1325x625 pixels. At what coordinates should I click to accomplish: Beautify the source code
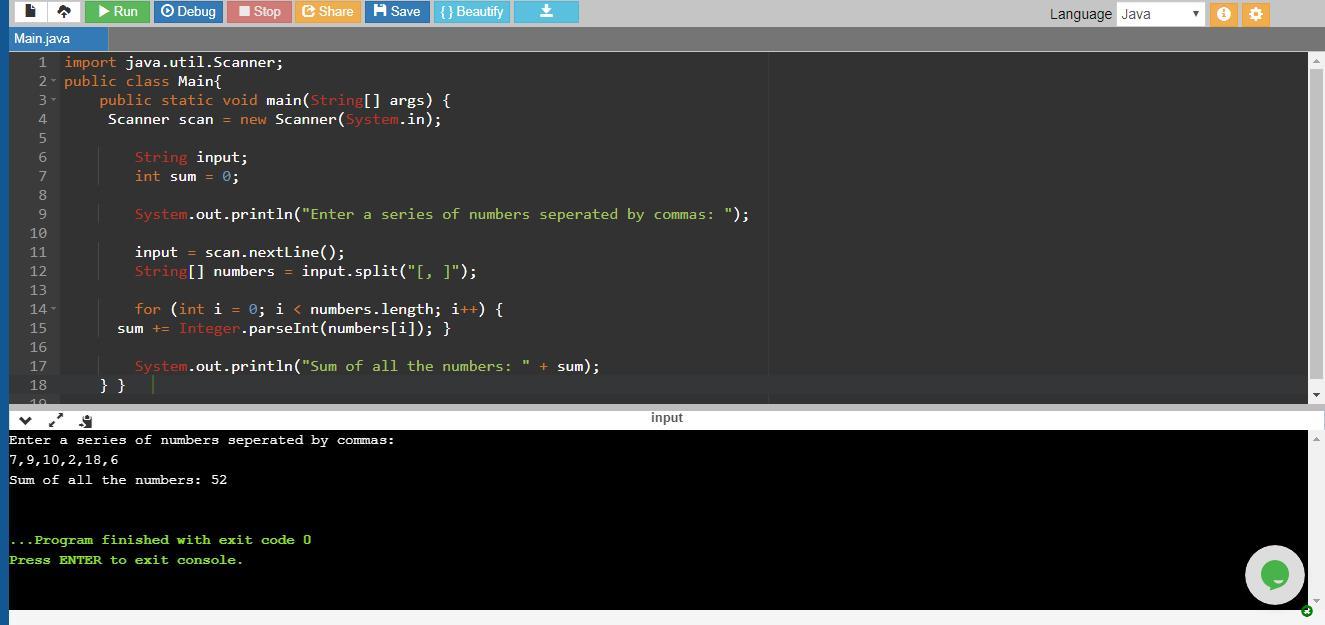[x=472, y=11]
